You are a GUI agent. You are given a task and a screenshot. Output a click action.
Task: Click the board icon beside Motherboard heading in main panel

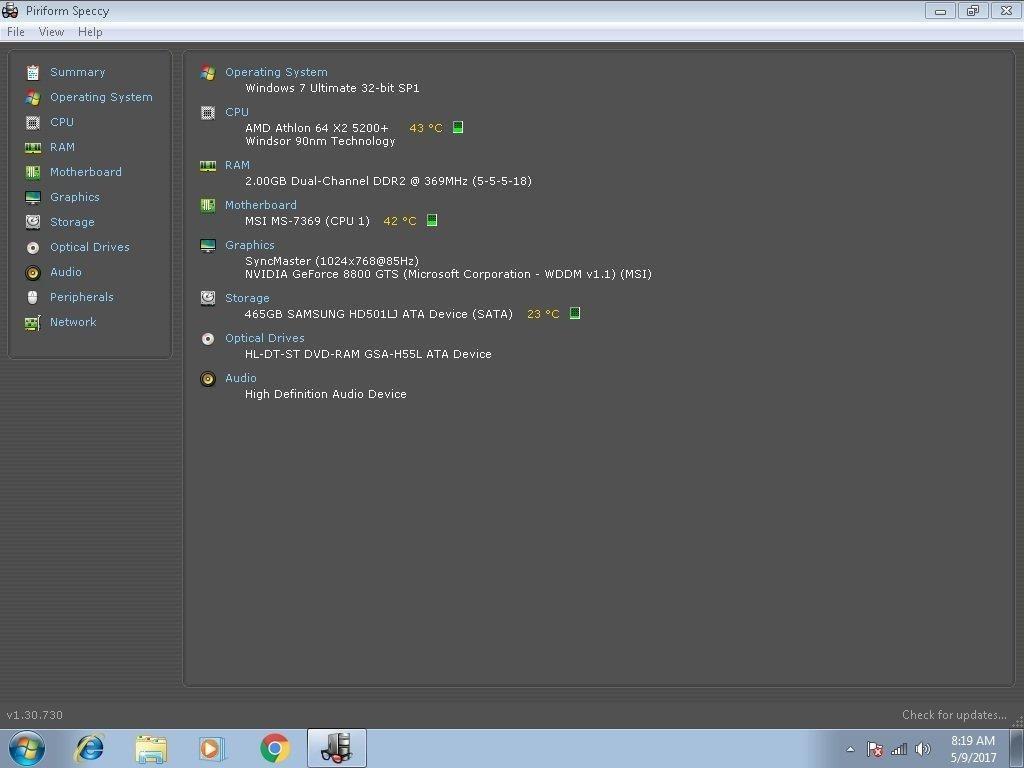(x=208, y=206)
